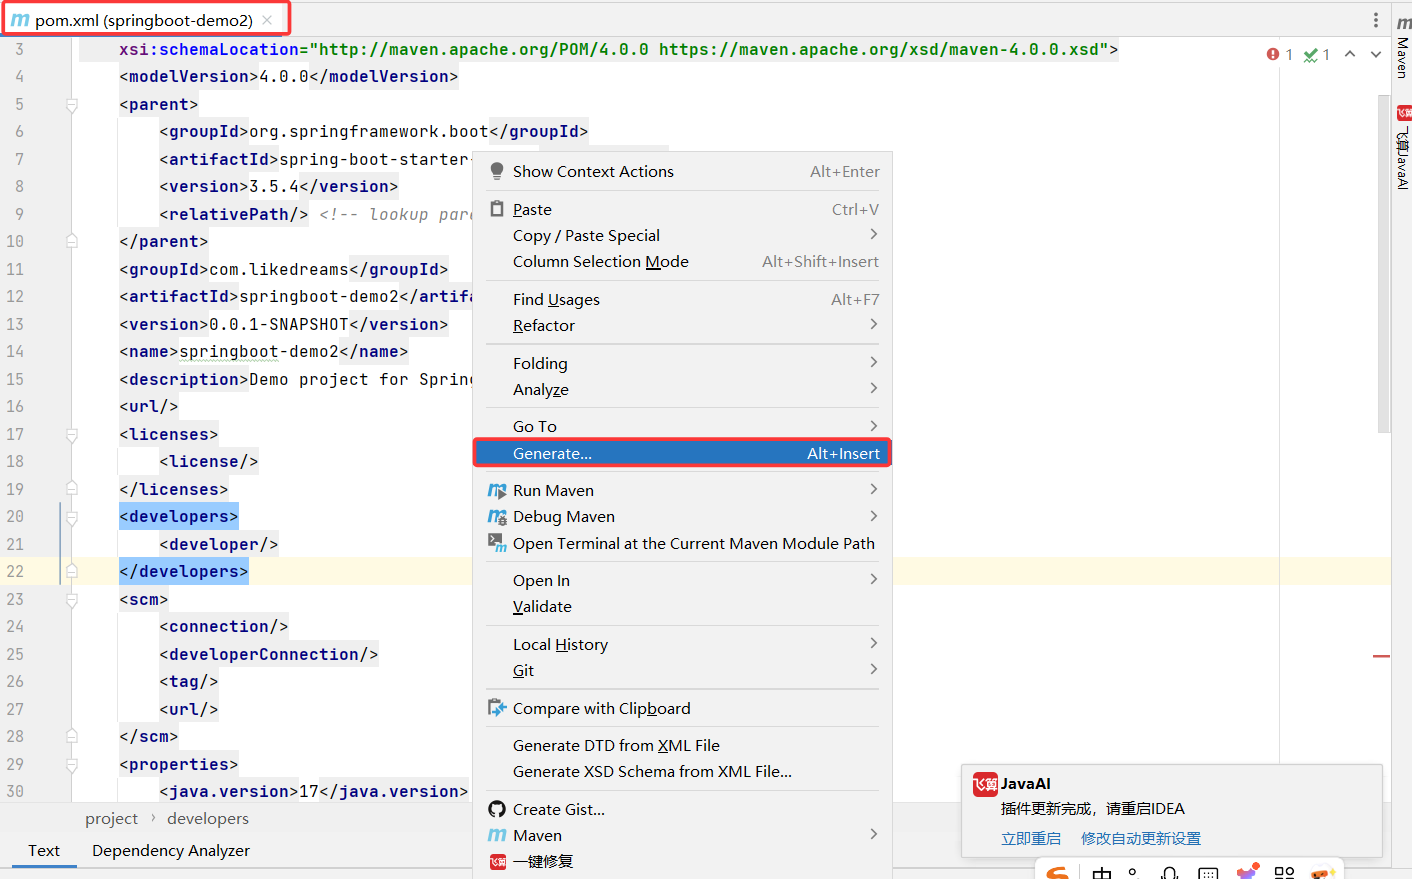The image size is (1412, 879).
Task: Expand the Open In submenu
Action: [x=682, y=580]
